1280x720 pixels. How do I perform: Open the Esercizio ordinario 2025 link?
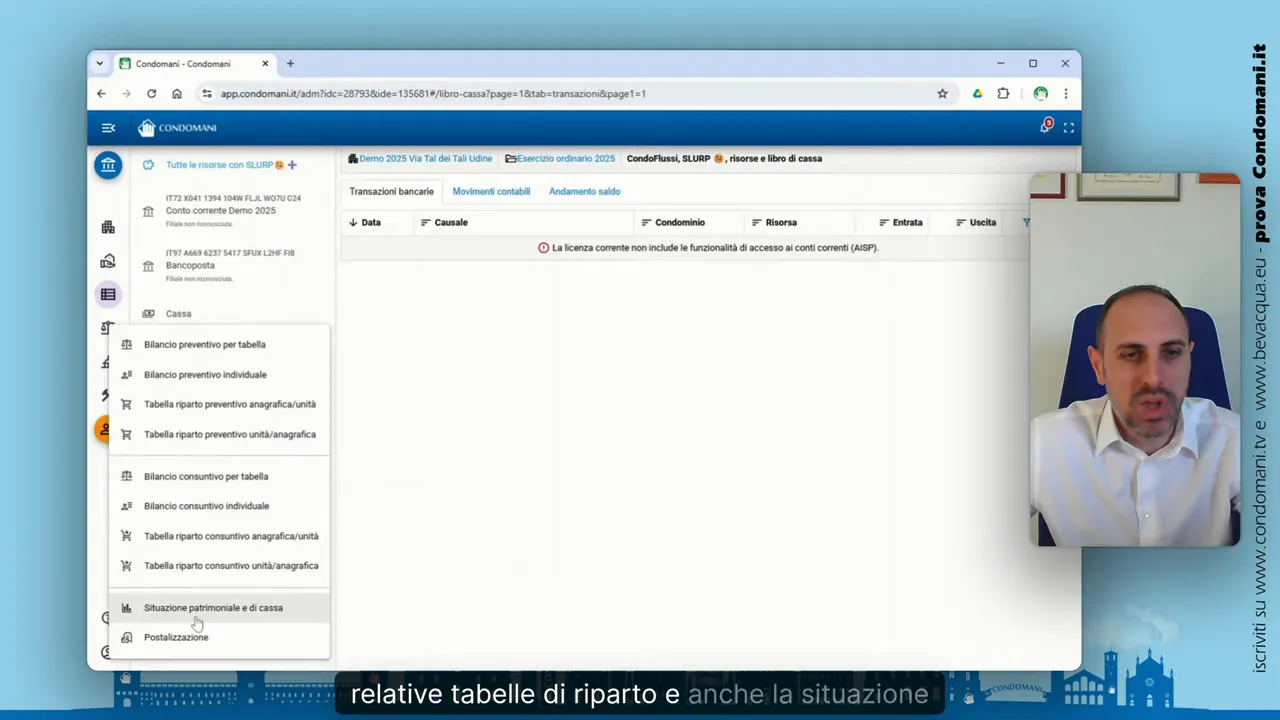565,158
